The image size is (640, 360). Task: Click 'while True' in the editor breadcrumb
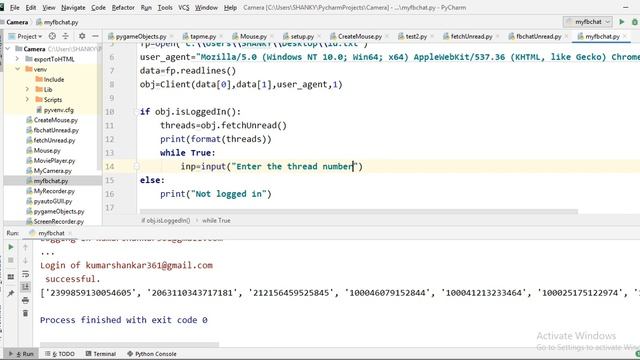click(216, 220)
